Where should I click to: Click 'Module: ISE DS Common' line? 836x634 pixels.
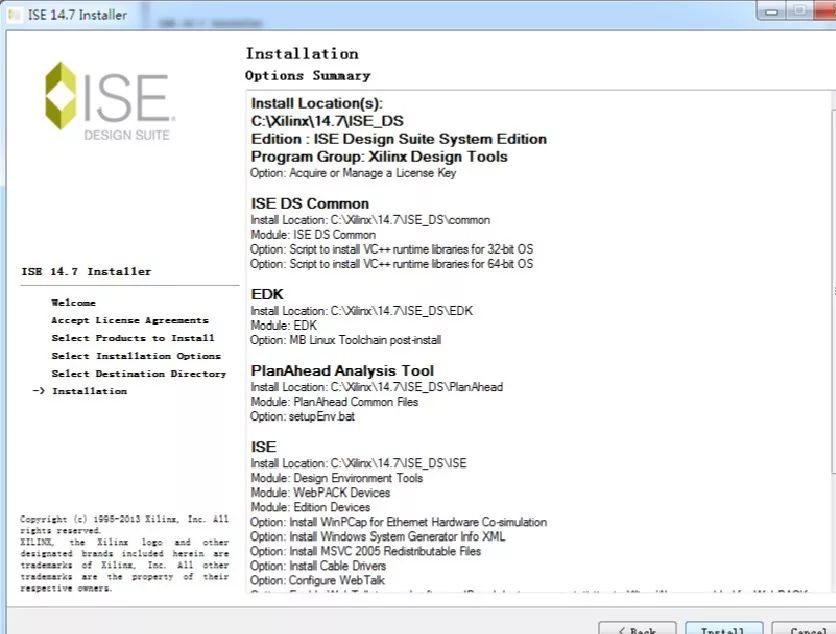click(x=313, y=235)
